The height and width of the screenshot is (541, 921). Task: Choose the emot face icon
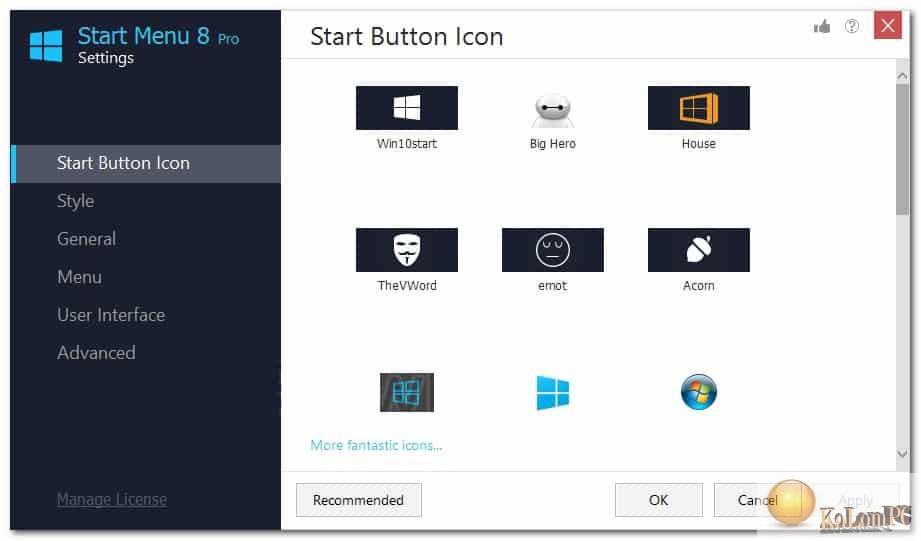552,250
